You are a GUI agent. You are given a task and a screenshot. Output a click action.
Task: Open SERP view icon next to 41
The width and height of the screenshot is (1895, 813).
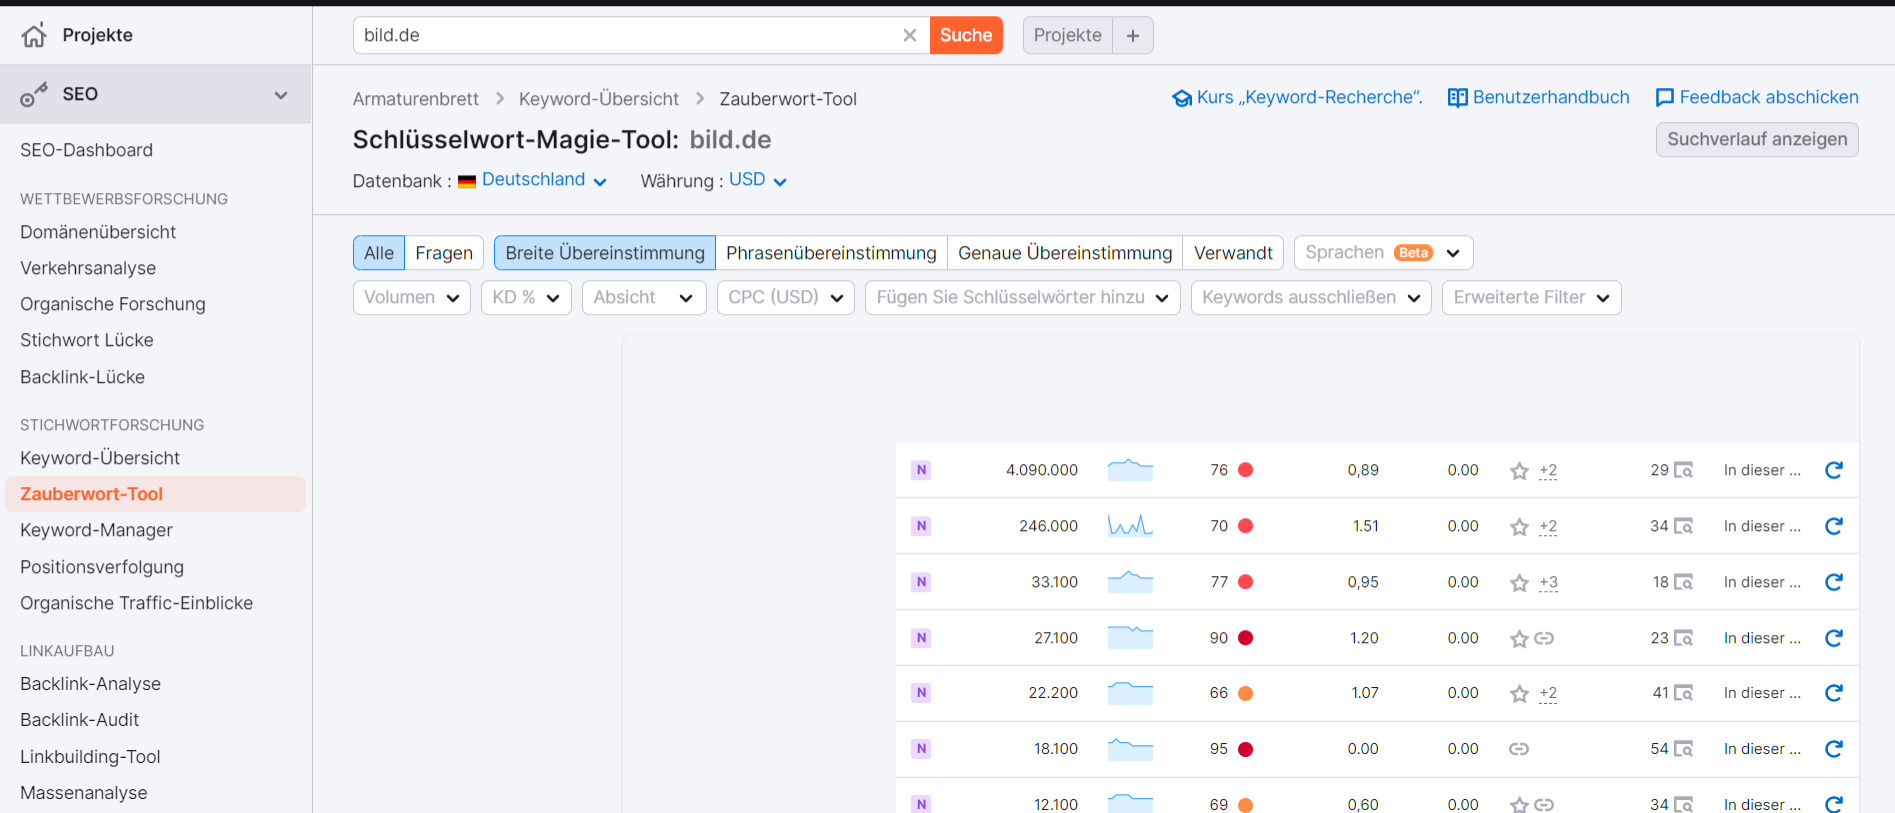pos(1684,693)
